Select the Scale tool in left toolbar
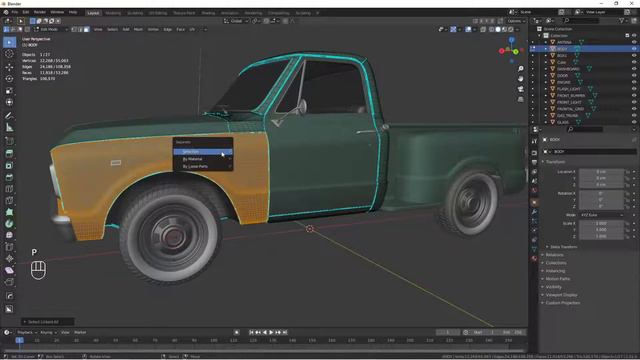Image resolution: width=640 pixels, height=360 pixels. (x=9, y=90)
